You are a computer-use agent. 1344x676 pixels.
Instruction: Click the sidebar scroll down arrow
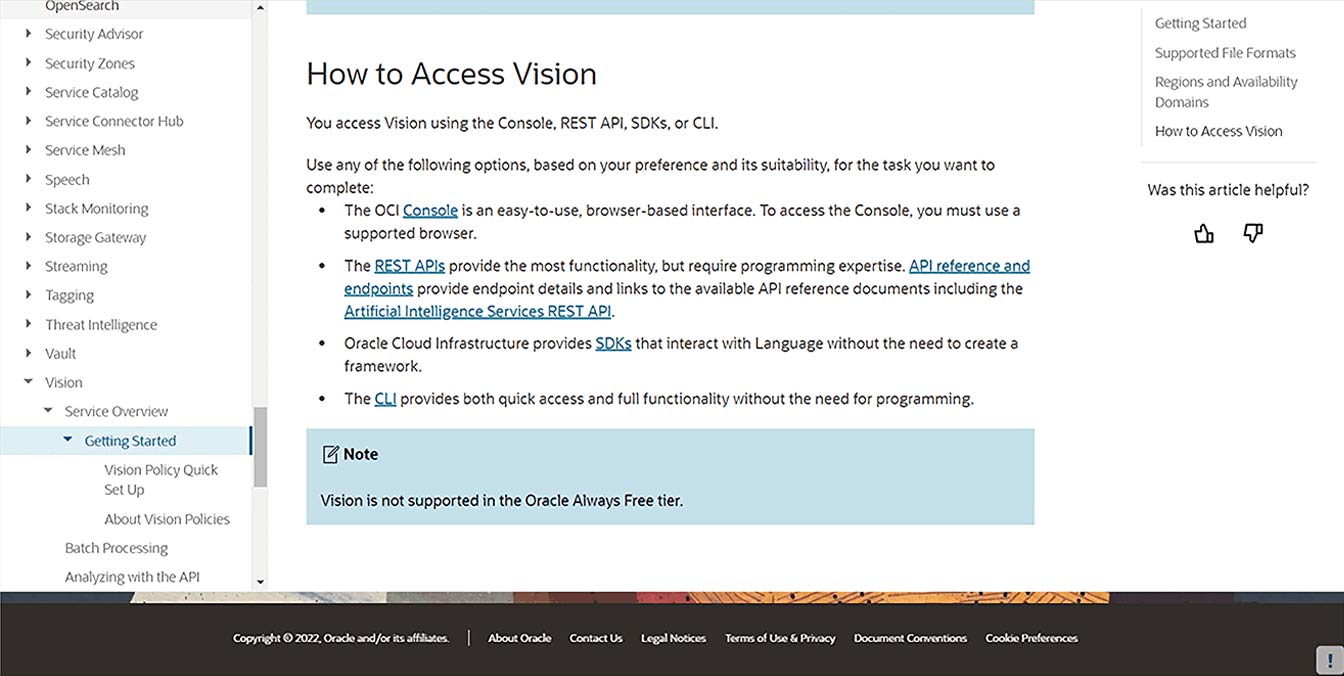pos(260,581)
